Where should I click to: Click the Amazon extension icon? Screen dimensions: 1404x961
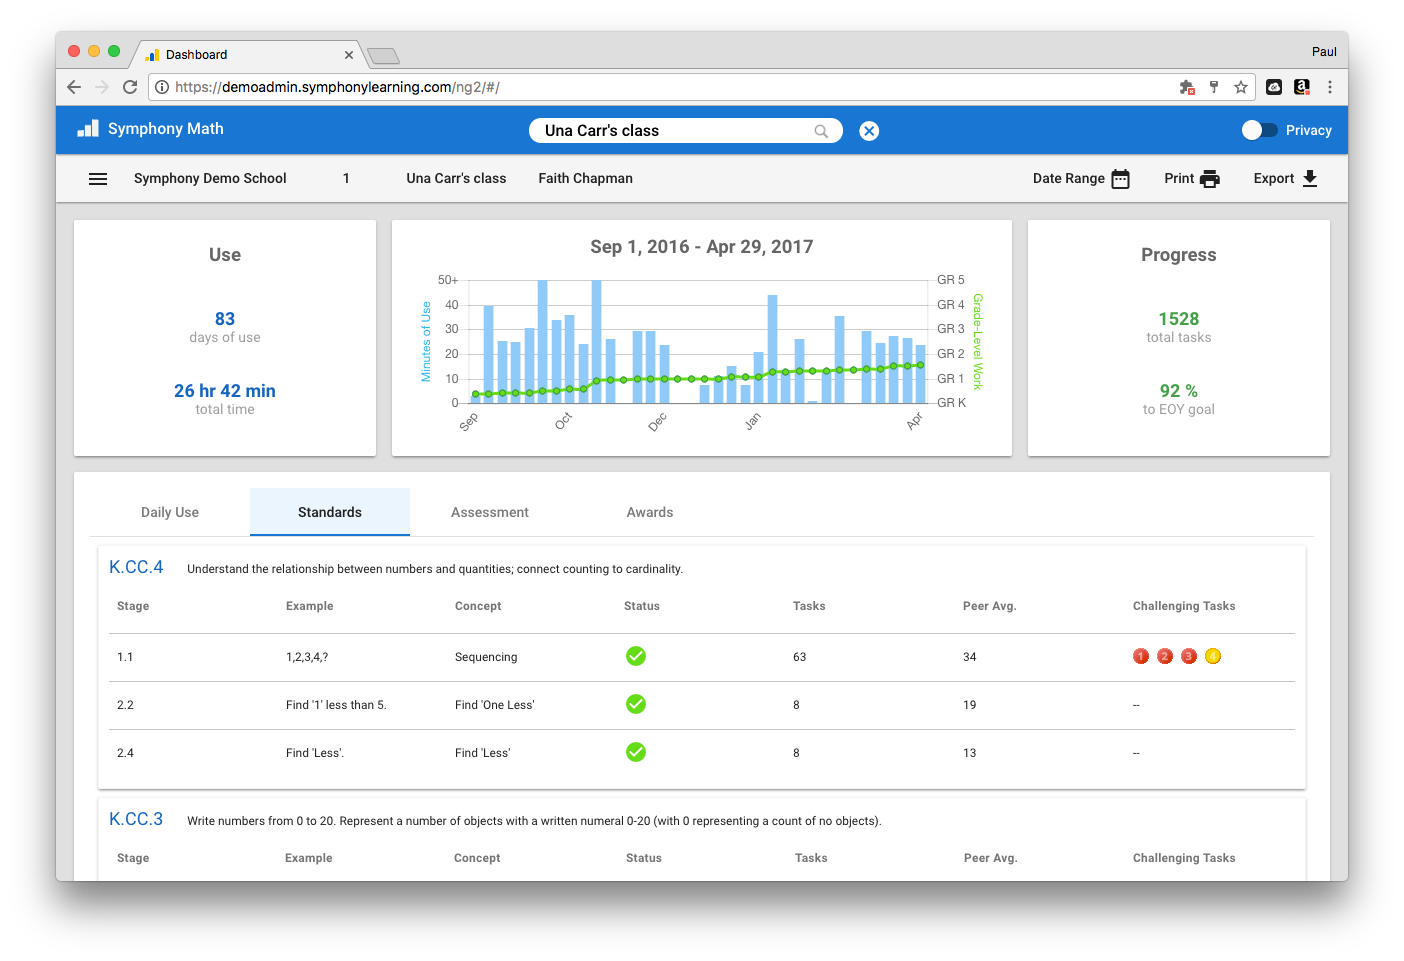[x=1301, y=87]
